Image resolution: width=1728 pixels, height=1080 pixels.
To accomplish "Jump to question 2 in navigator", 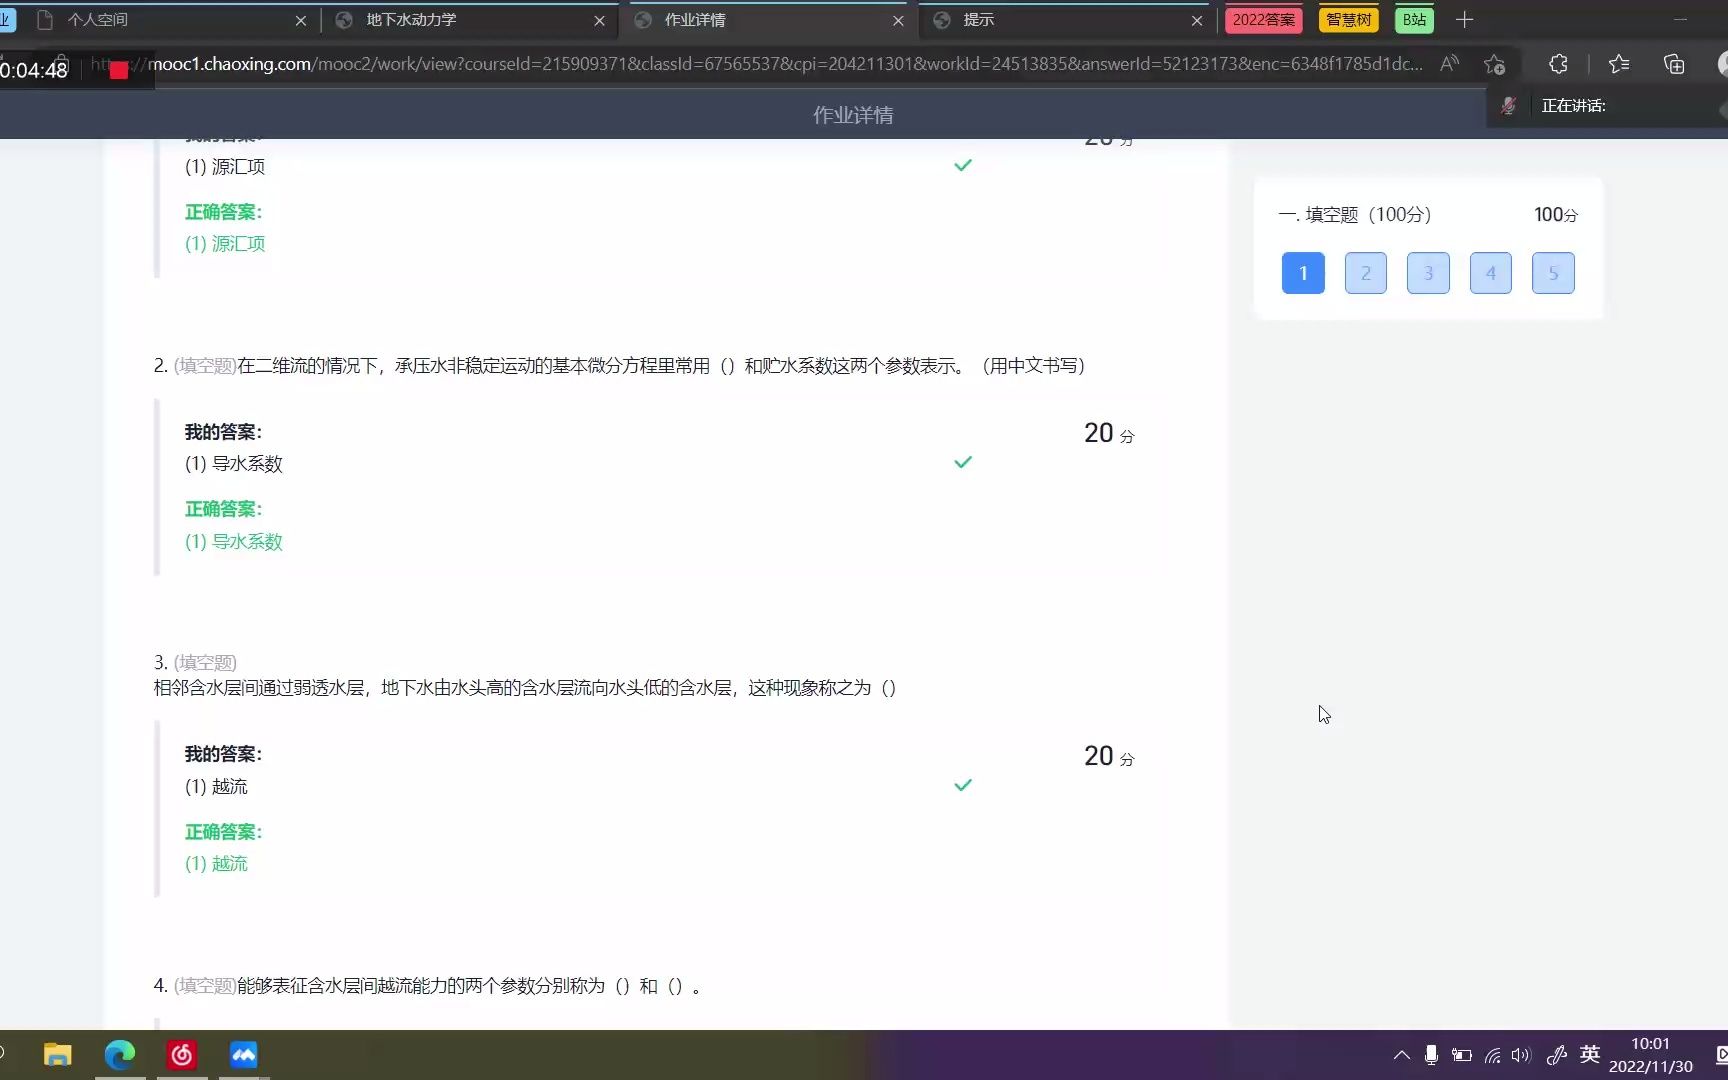I will pyautogui.click(x=1366, y=273).
